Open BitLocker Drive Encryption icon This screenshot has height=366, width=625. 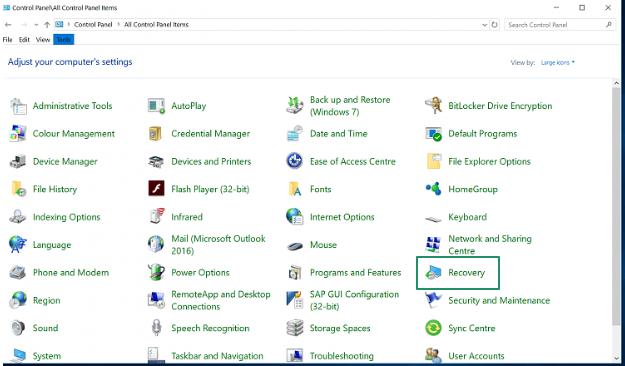[433, 105]
